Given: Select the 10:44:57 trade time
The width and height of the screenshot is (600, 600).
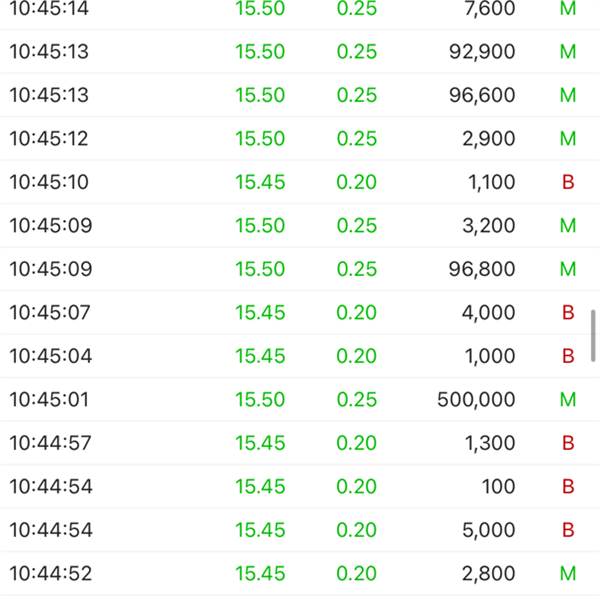Looking at the screenshot, I should 50,443.
